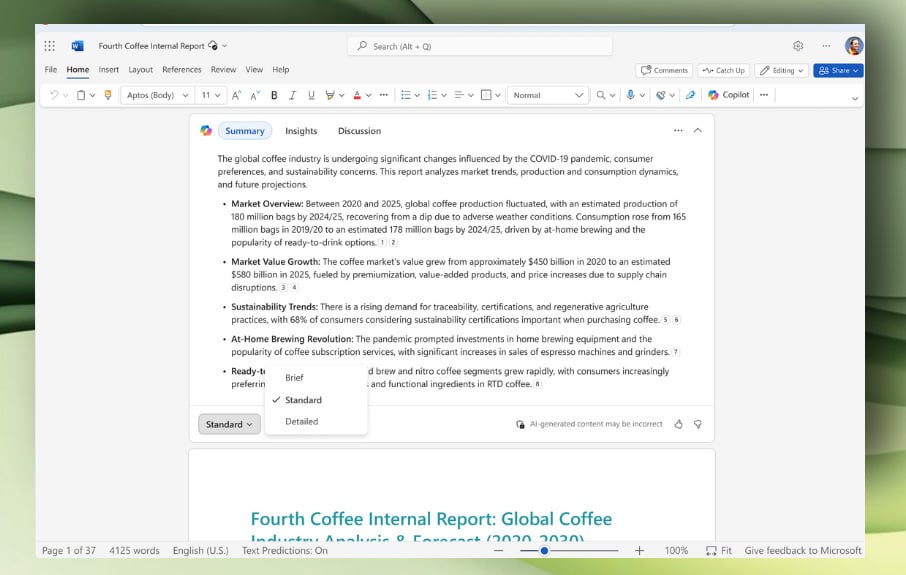Image resolution: width=906 pixels, height=575 pixels.
Task: Open the Normal styles dropdown
Action: tap(548, 95)
